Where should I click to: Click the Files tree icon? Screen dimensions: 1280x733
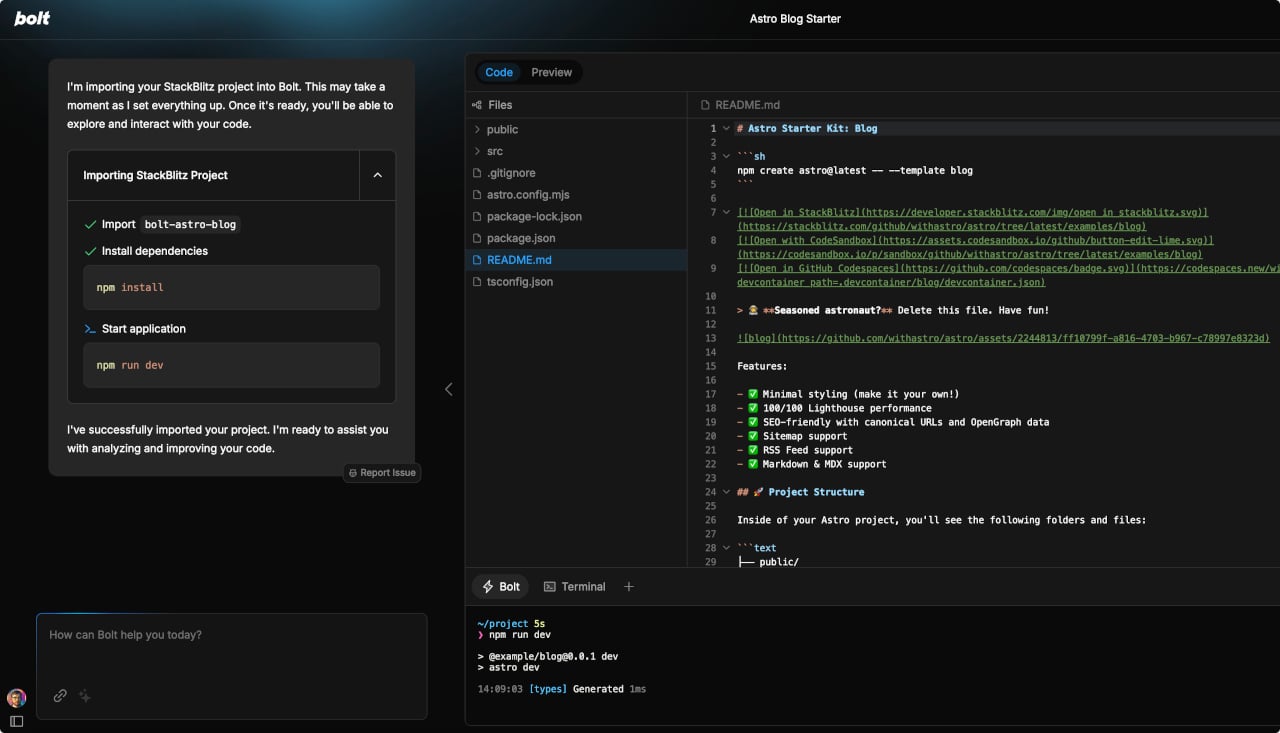click(476, 105)
